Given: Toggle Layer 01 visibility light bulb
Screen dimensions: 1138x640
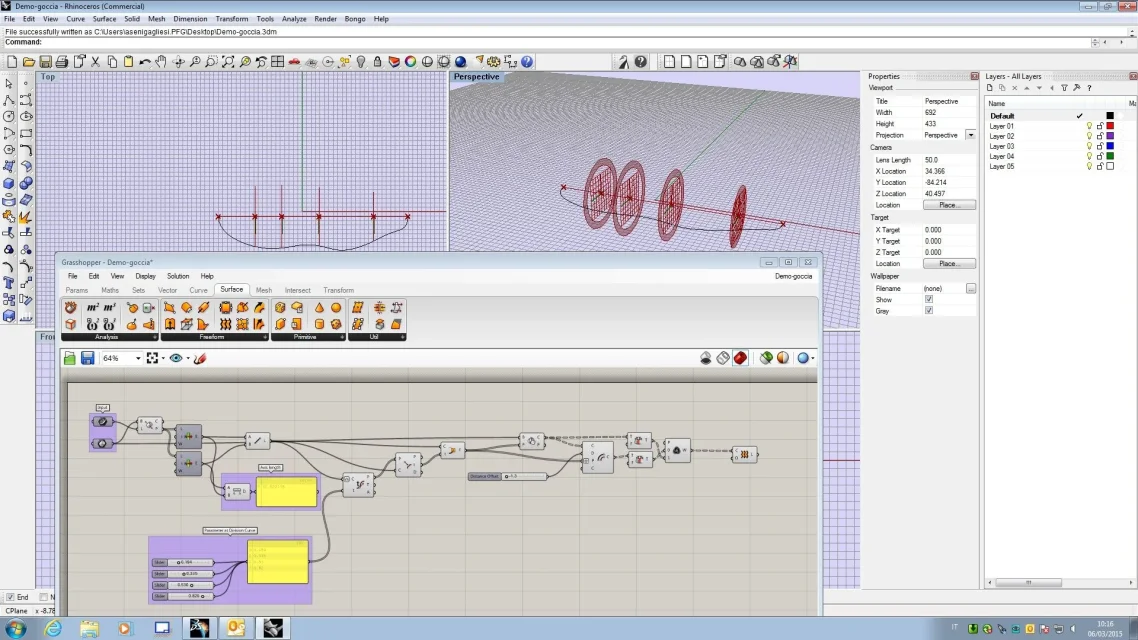Looking at the screenshot, I should 1089,126.
